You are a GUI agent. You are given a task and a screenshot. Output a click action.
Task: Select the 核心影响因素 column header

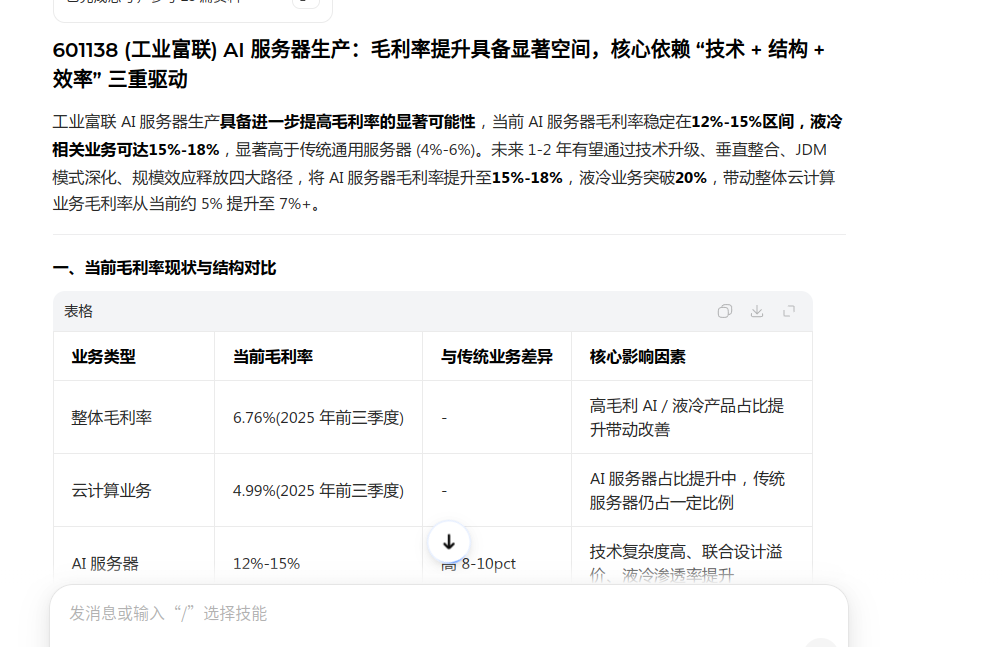point(638,357)
